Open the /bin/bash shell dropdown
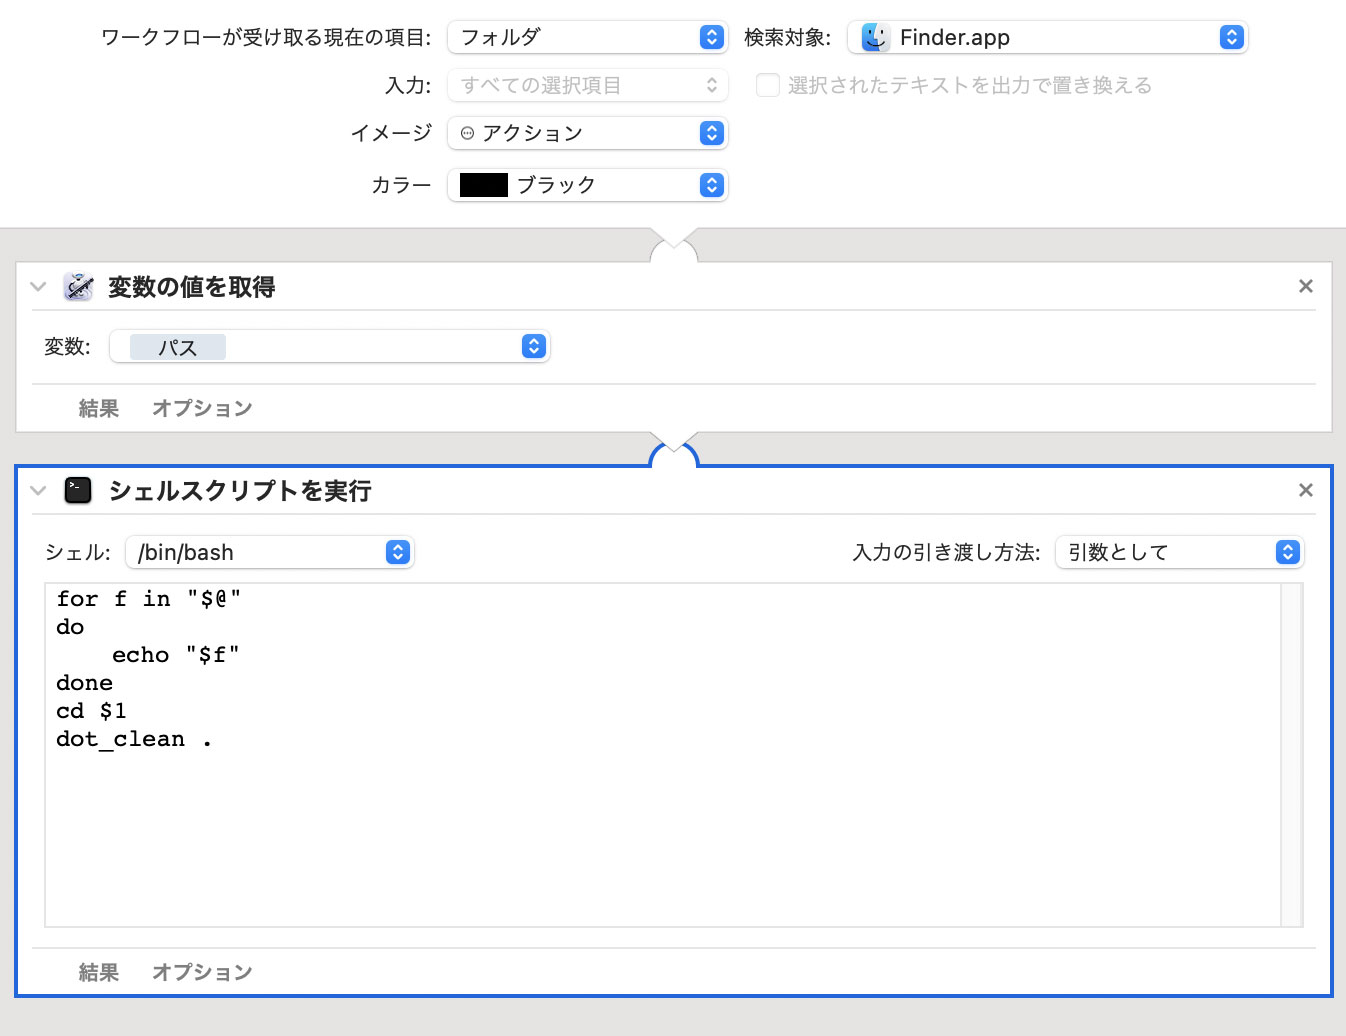Viewport: 1346px width, 1036px height. 269,552
